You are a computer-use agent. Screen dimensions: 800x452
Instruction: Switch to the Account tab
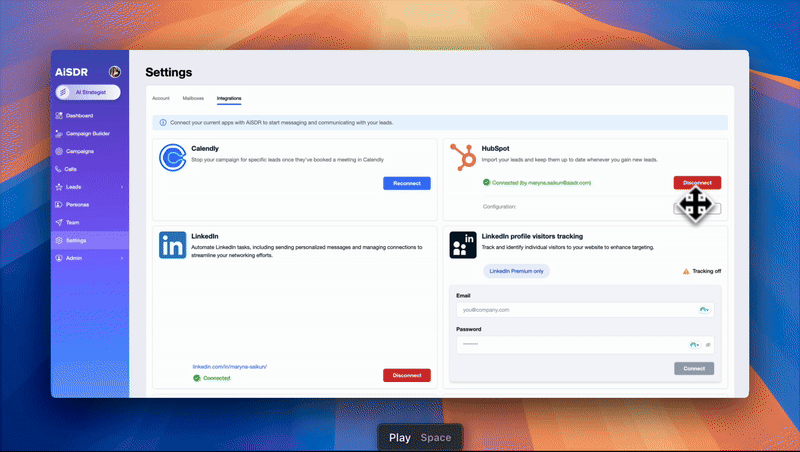[161, 99]
